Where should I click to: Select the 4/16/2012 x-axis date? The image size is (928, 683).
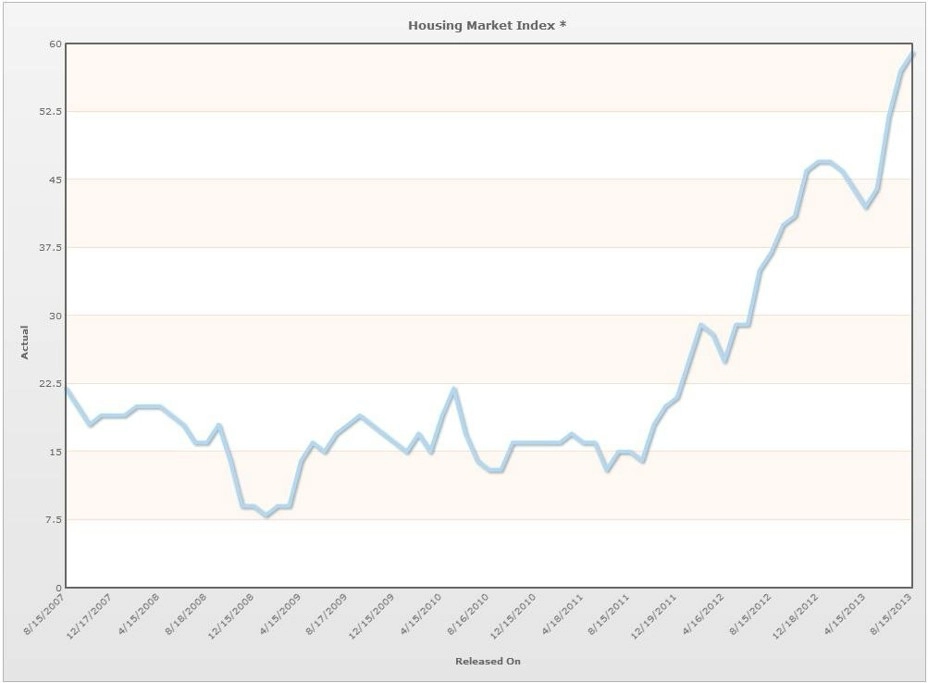[703, 615]
